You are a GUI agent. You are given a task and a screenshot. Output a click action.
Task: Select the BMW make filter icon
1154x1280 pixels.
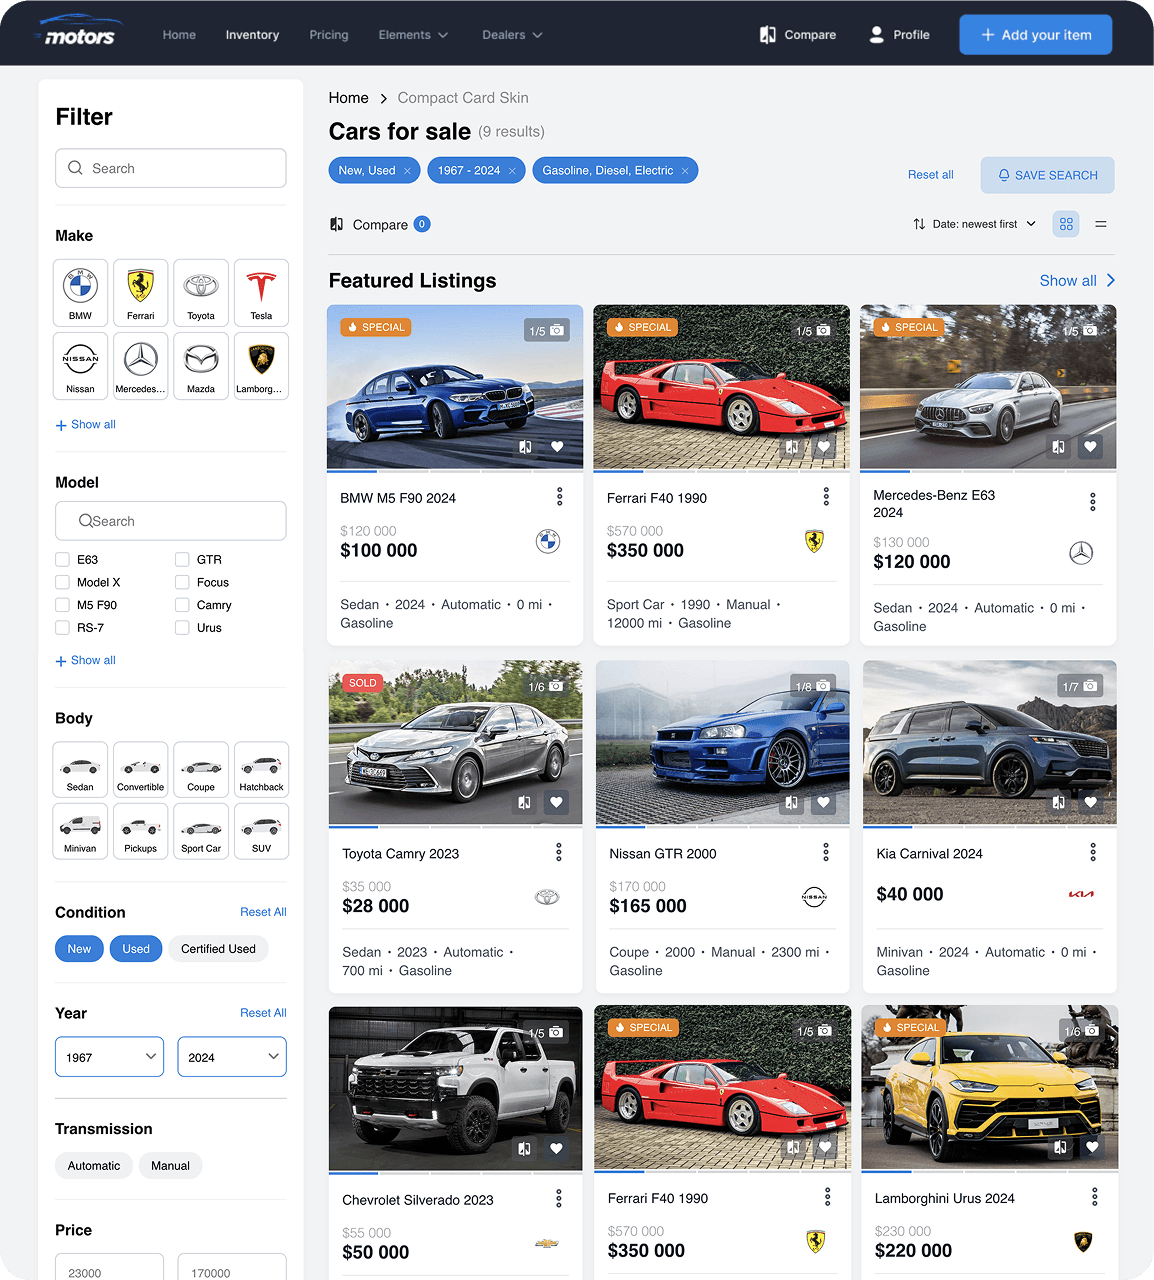(80, 292)
